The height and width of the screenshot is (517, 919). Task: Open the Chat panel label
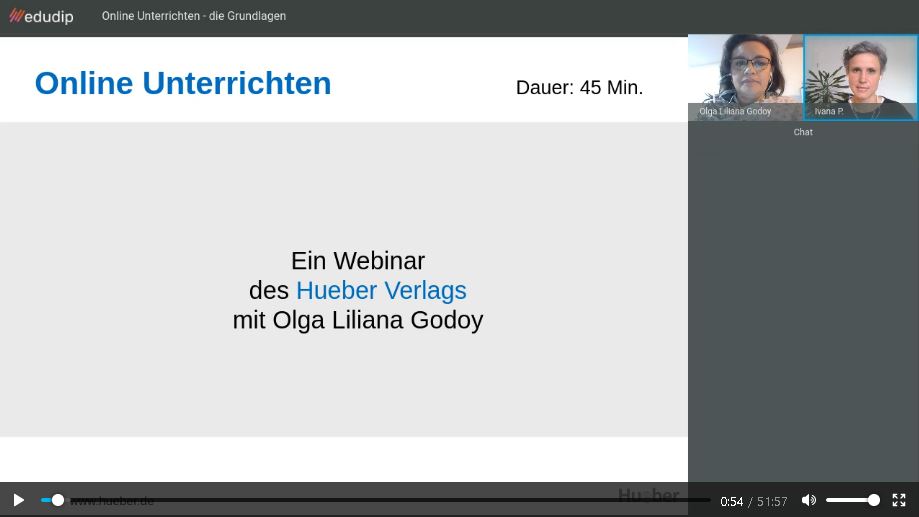point(803,132)
